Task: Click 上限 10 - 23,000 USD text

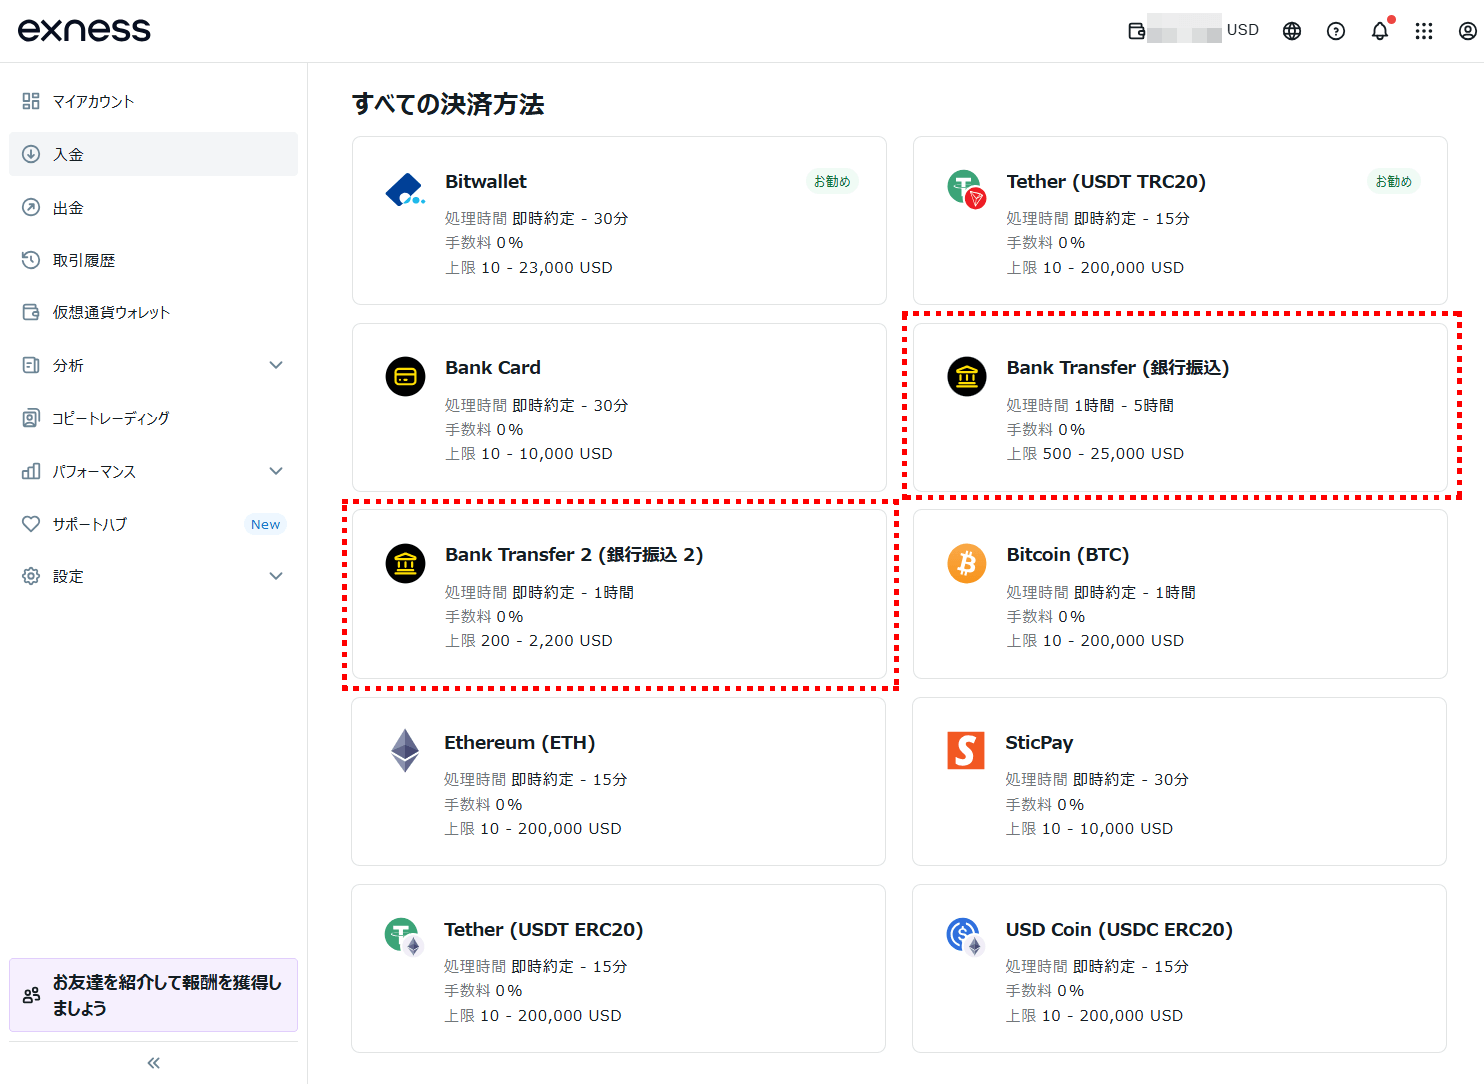Action: [529, 268]
